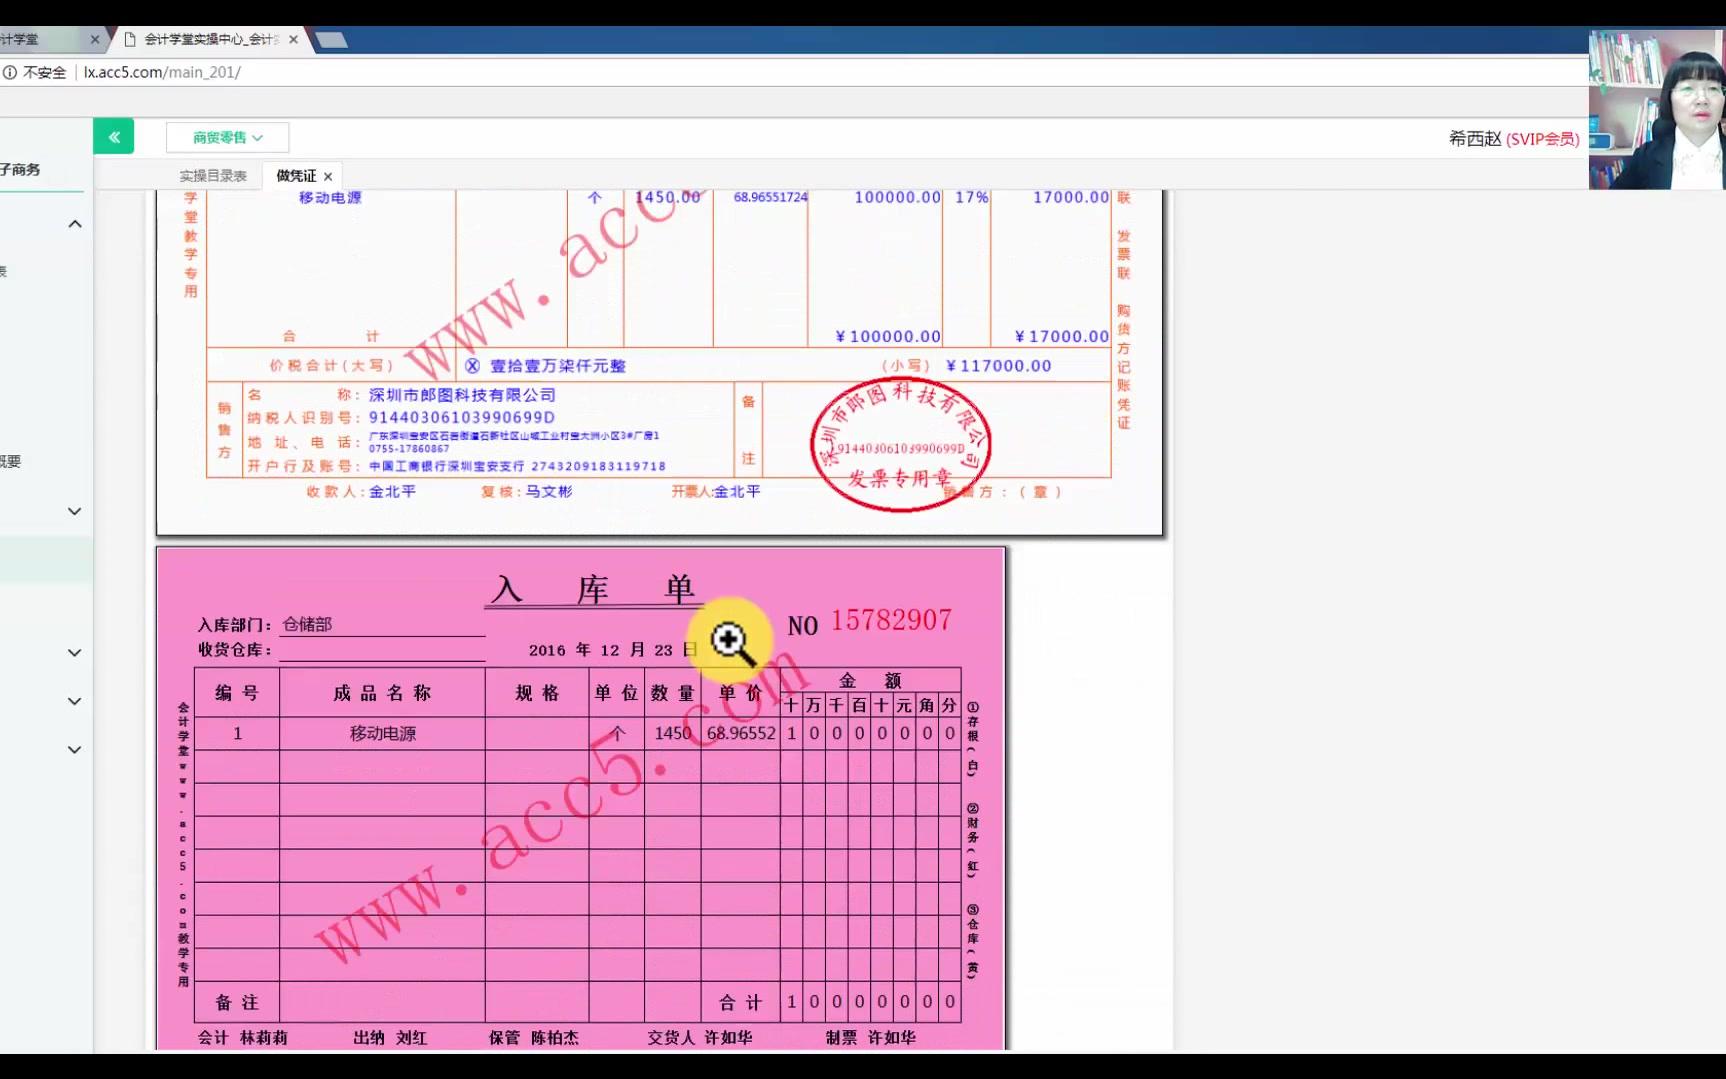Click 开票人:金北平 on the invoice
This screenshot has width=1726, height=1079.
click(716, 492)
